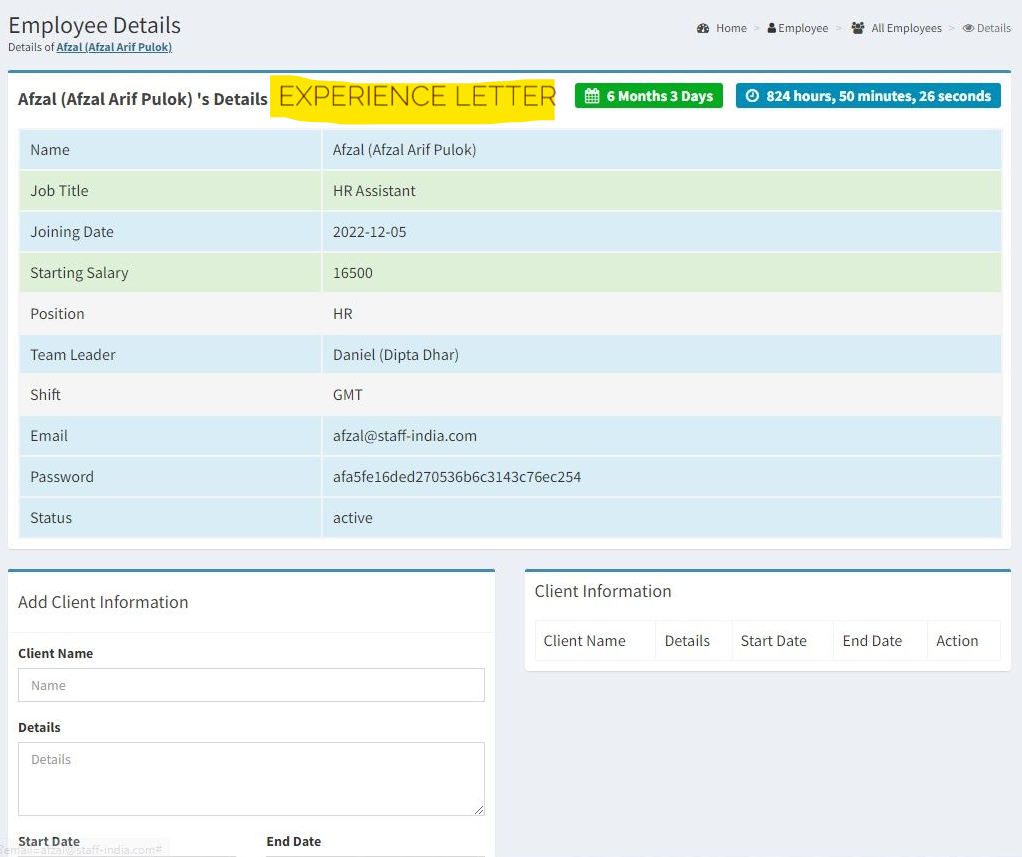Screen dimensions: 1022x857
Task: Click the Client Name column header in table
Action: tap(584, 641)
